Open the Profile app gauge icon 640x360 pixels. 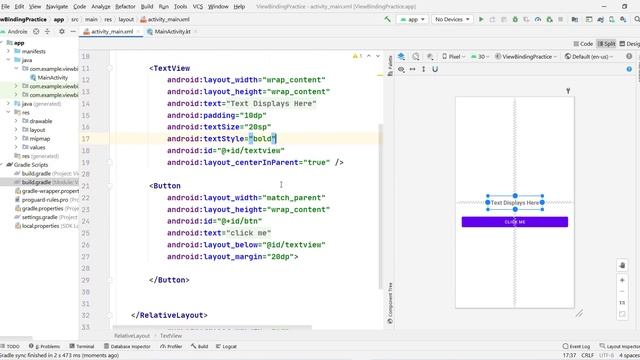click(538, 19)
